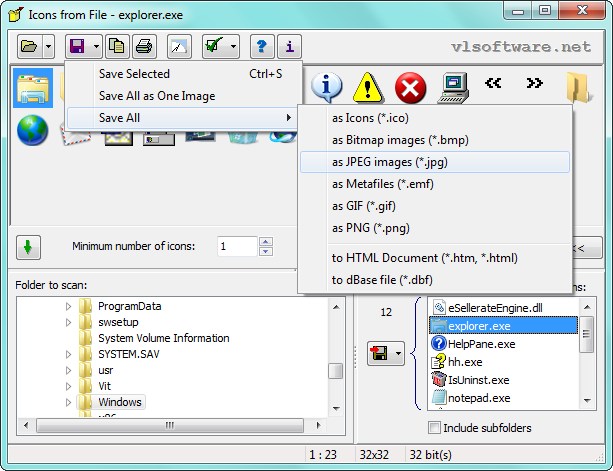Choose Save All as One Image

[x=183, y=96]
